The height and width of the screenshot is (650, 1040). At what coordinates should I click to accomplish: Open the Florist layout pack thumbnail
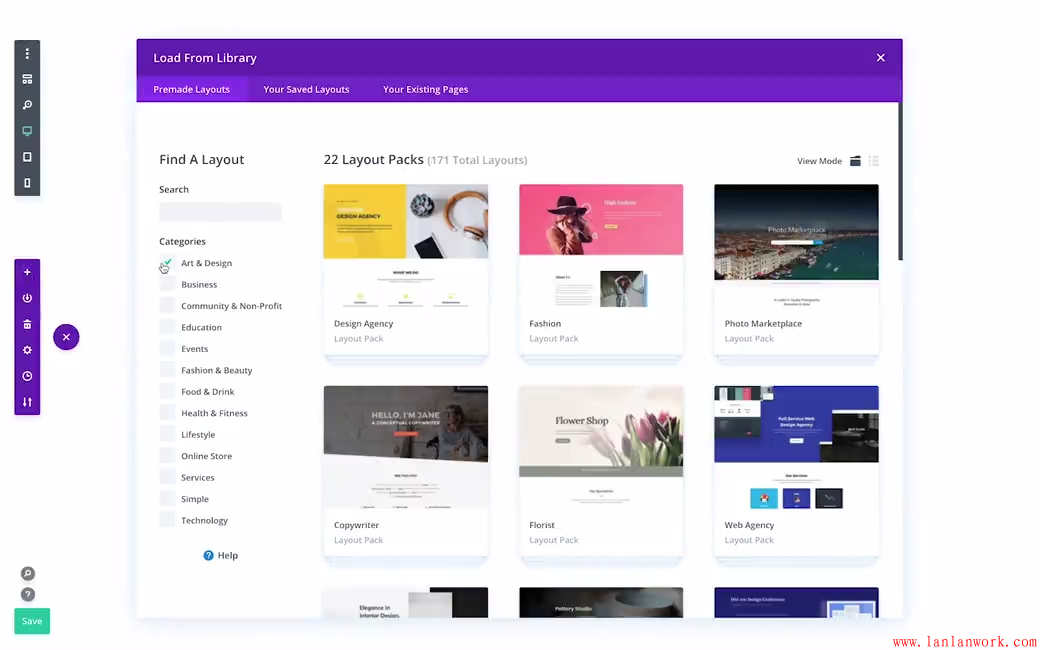tap(601, 447)
